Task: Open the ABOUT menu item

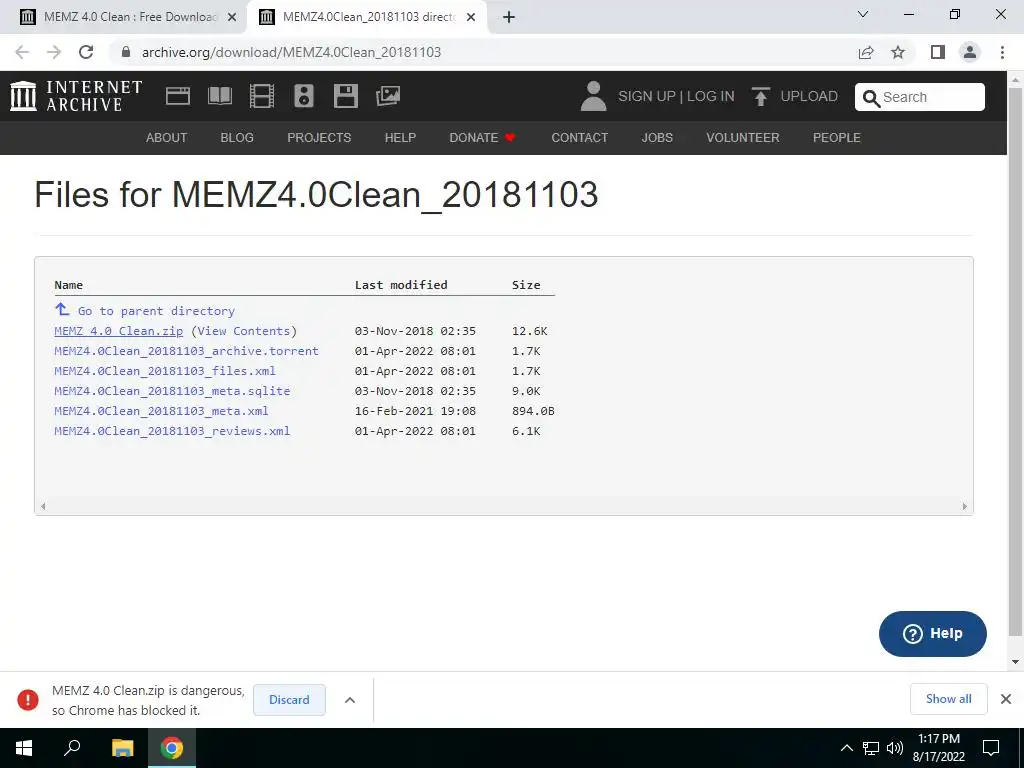Action: [167, 138]
